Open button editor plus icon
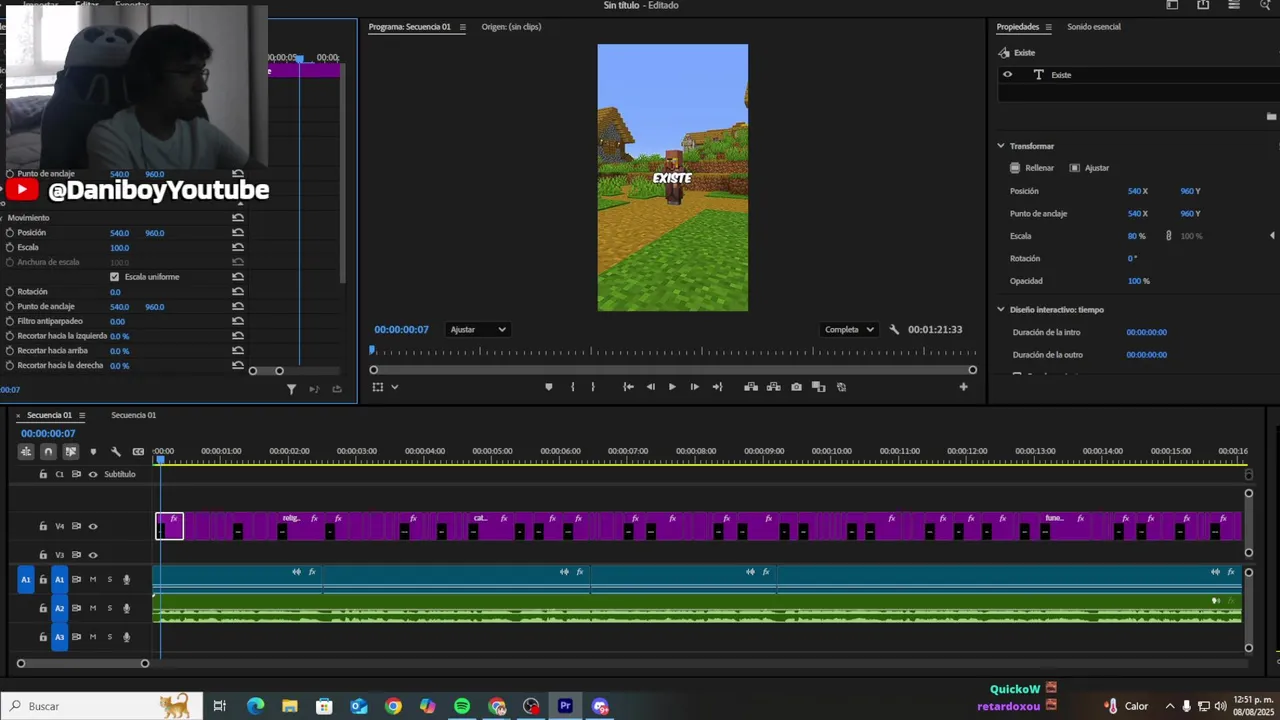Screen dimensions: 1280x720 [x=963, y=387]
